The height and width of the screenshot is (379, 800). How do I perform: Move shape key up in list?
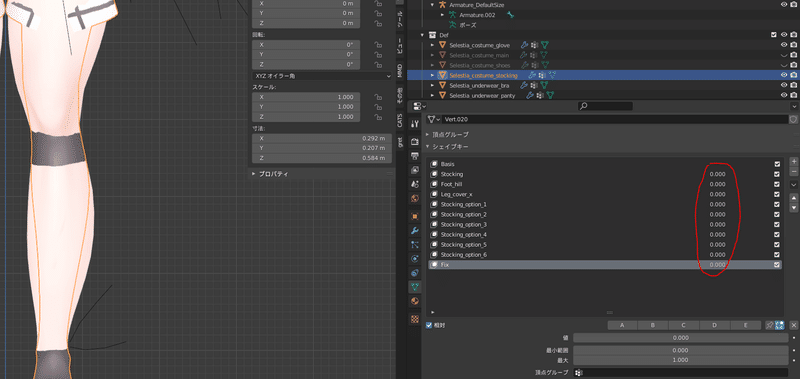[793, 198]
